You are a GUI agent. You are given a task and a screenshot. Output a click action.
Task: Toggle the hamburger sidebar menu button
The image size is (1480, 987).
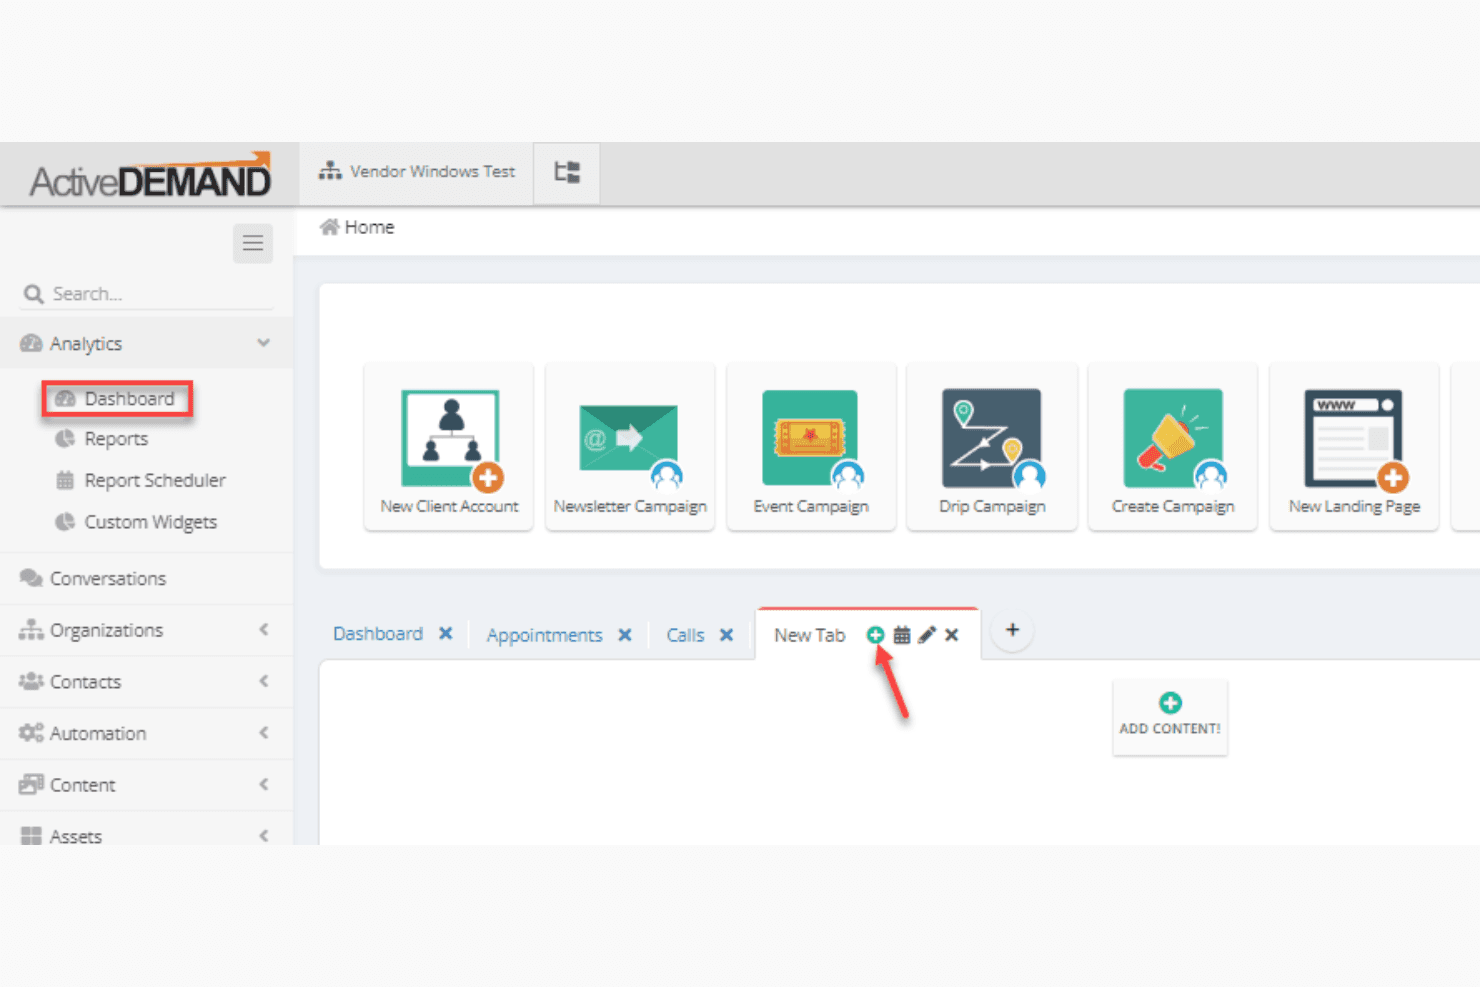pyautogui.click(x=253, y=243)
